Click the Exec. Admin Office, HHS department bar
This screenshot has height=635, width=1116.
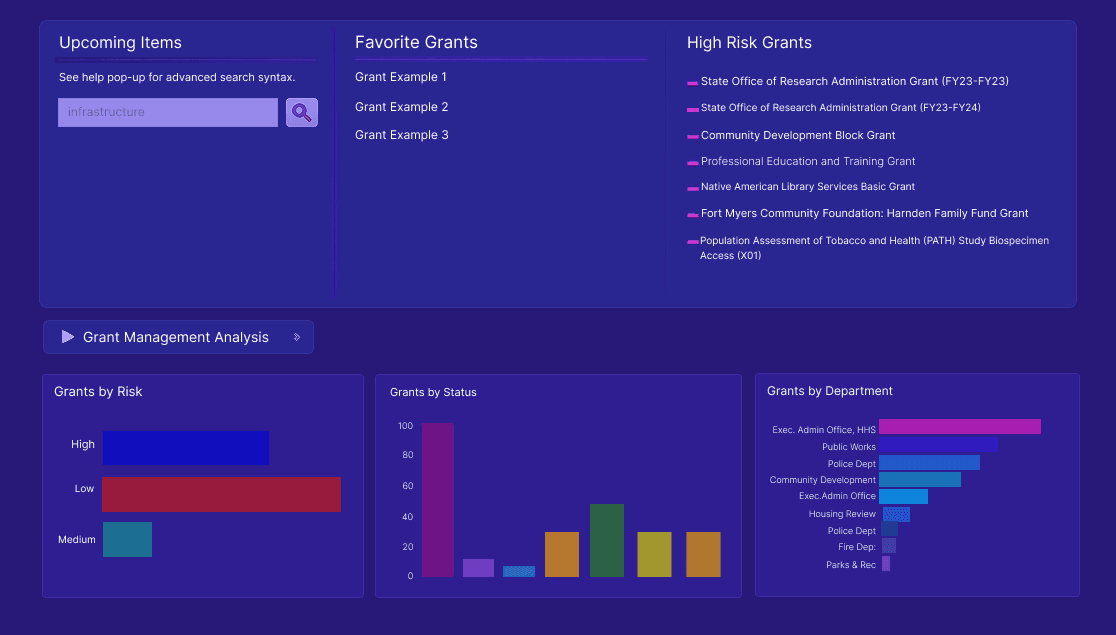coord(958,426)
